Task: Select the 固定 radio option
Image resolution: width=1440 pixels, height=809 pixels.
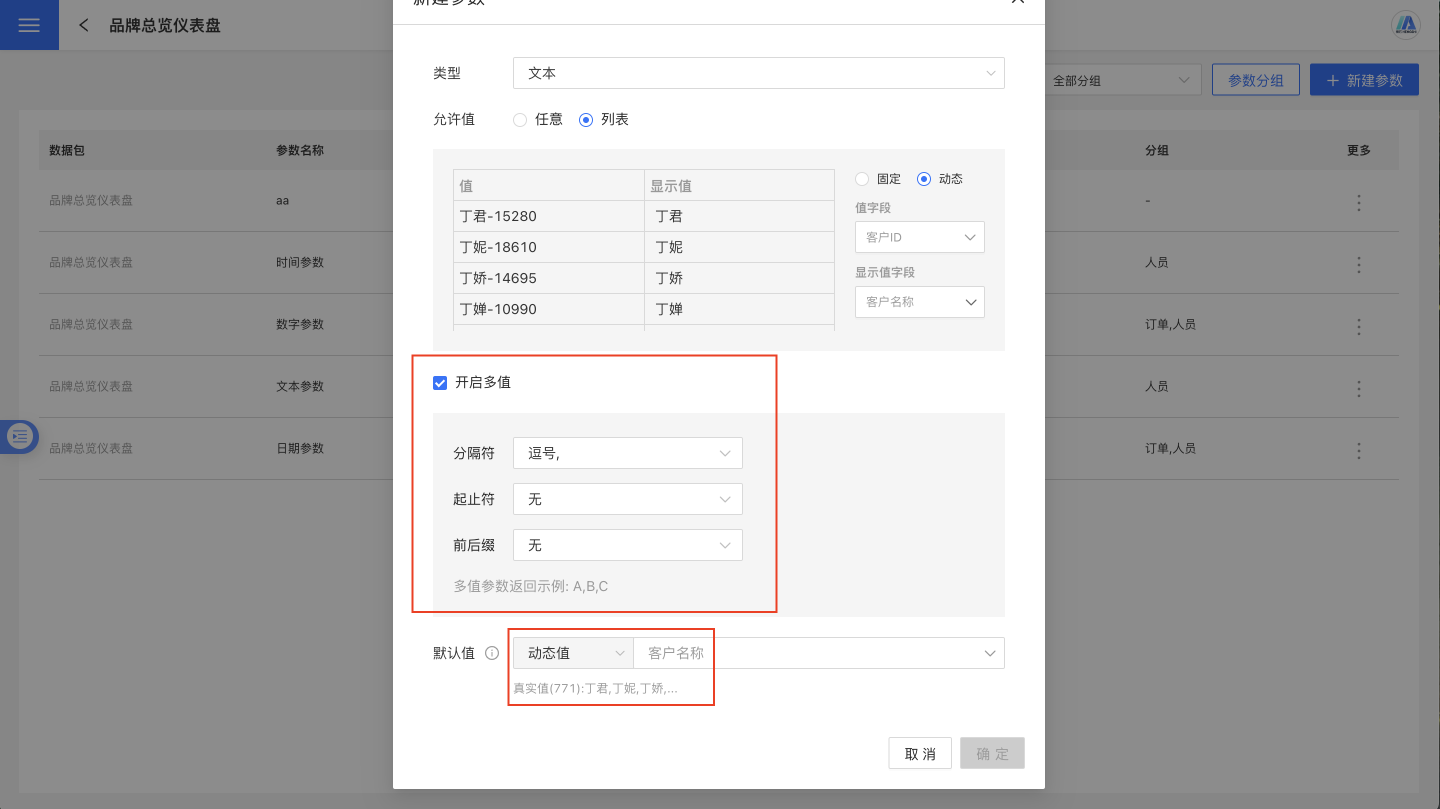Action: click(862, 179)
